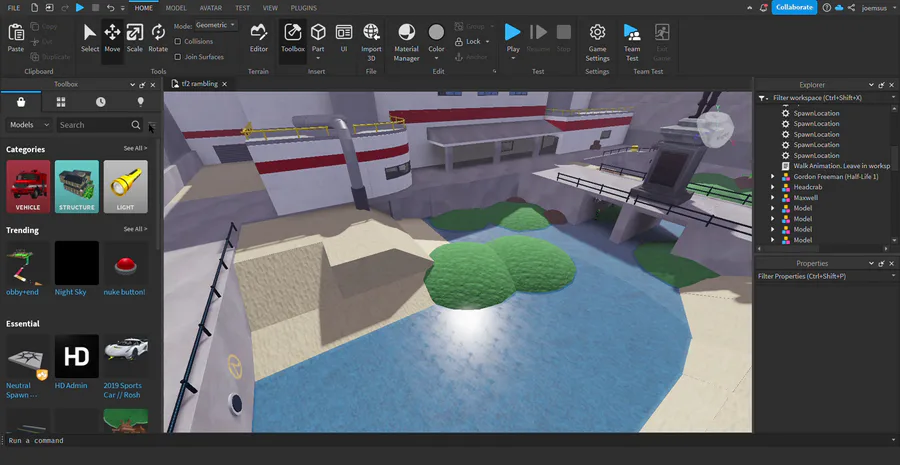Start a Team Test session
Screen dimensions: 900x465
(632, 40)
